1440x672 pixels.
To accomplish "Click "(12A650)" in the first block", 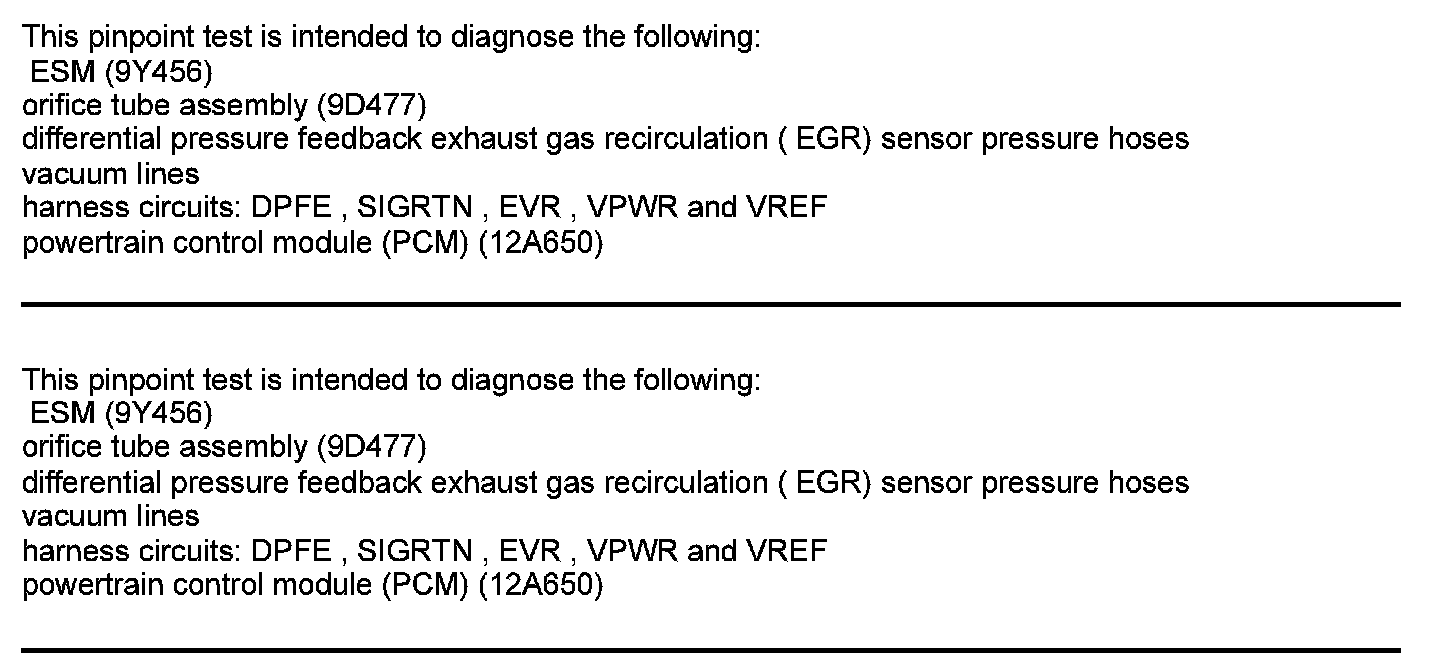I will 541,242.
